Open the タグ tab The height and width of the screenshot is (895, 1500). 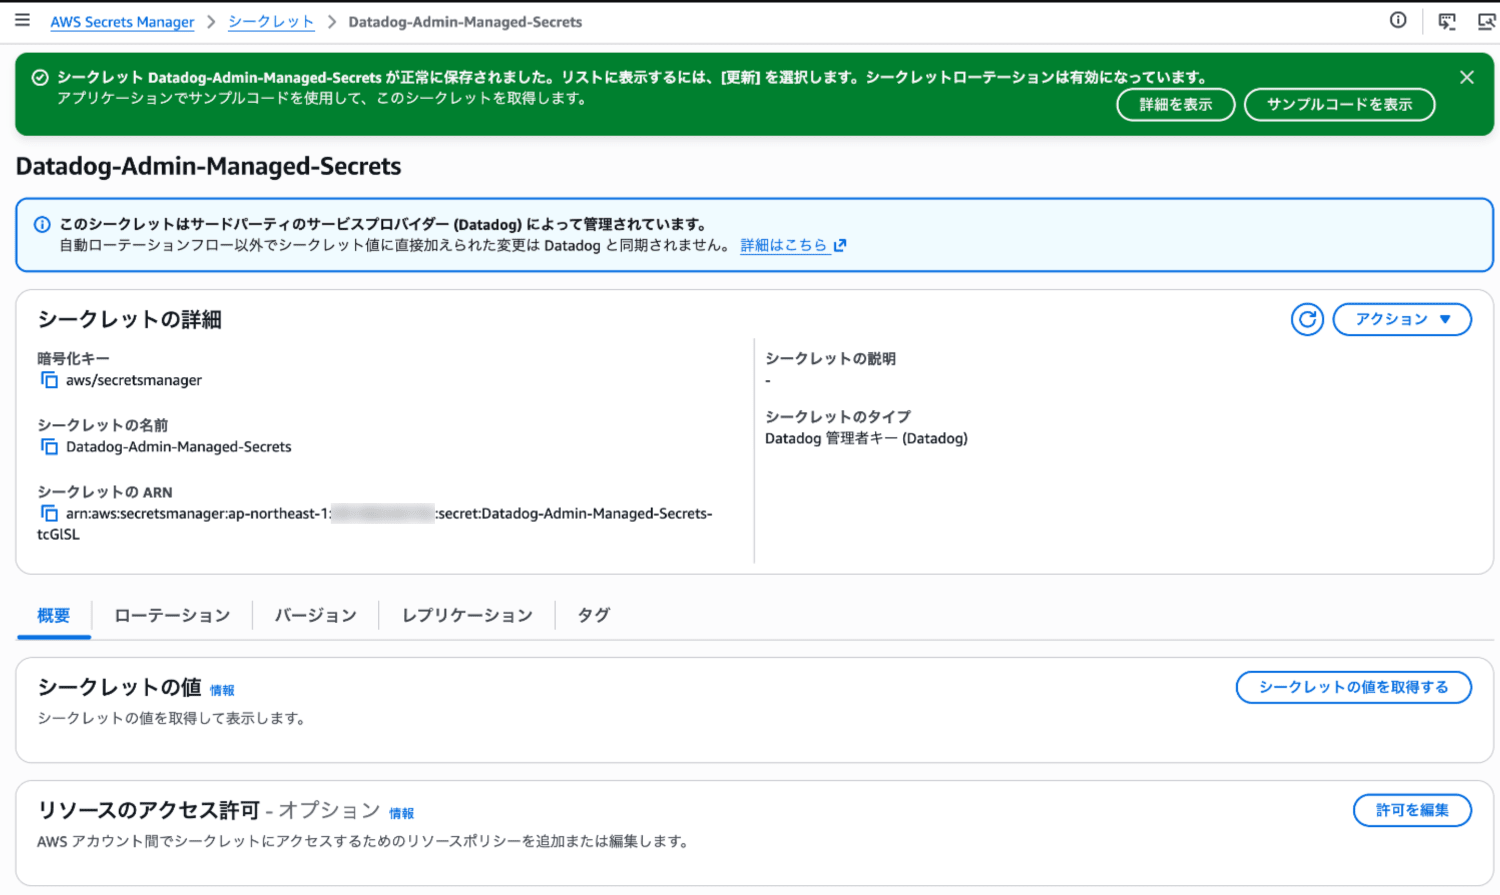click(x=594, y=615)
